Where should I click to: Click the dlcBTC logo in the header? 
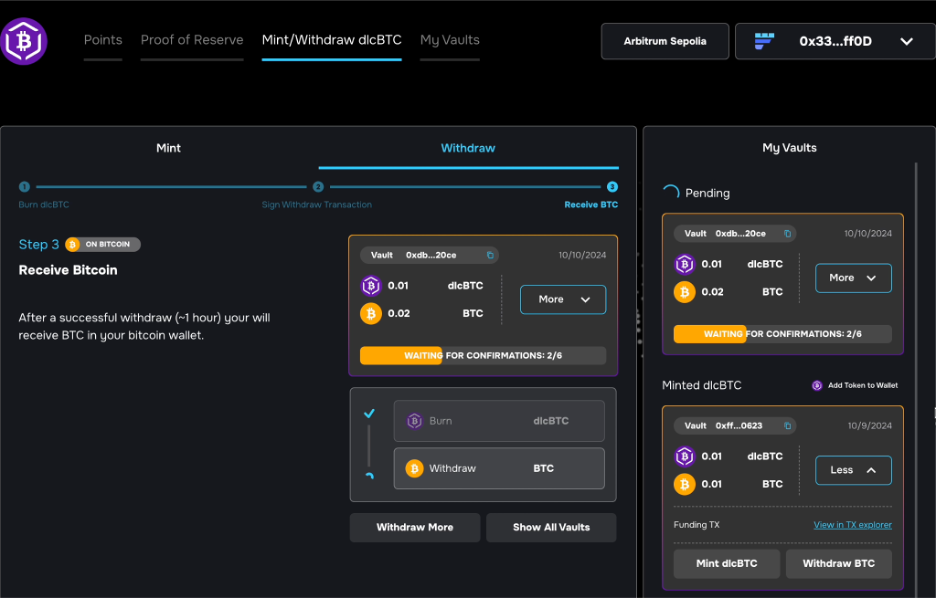point(23,41)
